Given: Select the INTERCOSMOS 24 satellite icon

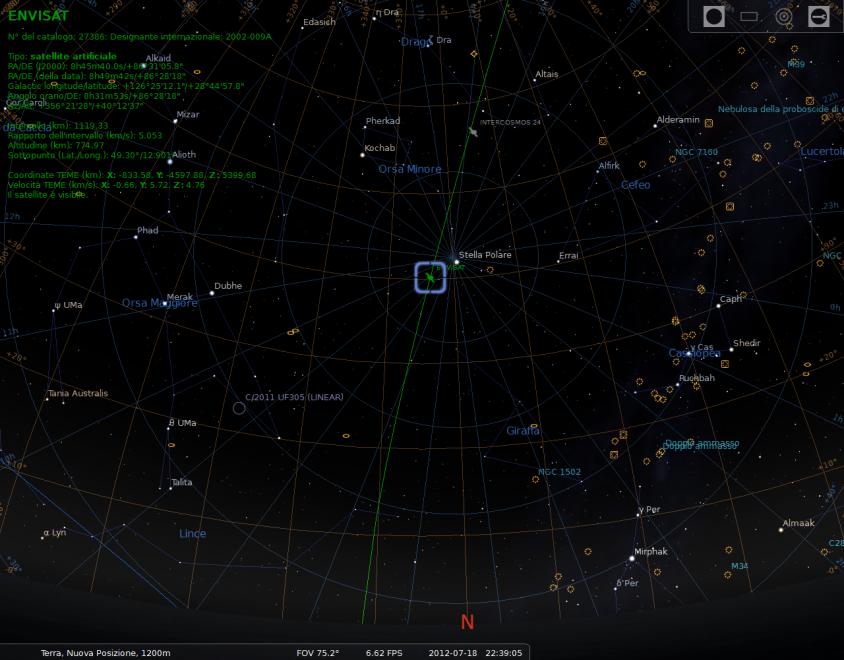Looking at the screenshot, I should point(473,132).
